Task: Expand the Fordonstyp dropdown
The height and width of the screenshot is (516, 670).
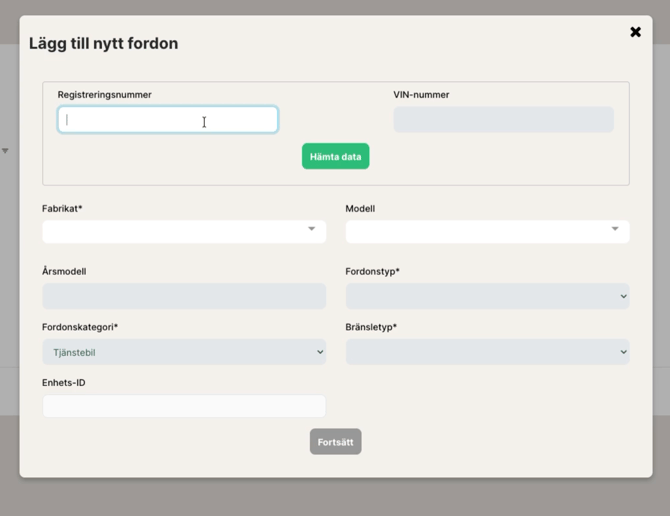Action: (480, 296)
